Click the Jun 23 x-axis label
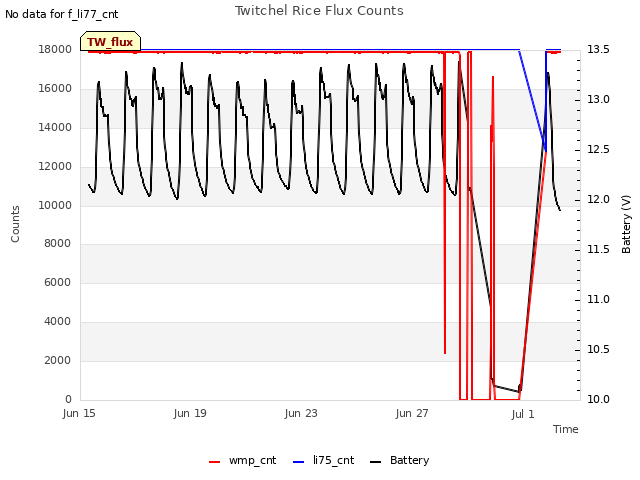 coord(301,413)
